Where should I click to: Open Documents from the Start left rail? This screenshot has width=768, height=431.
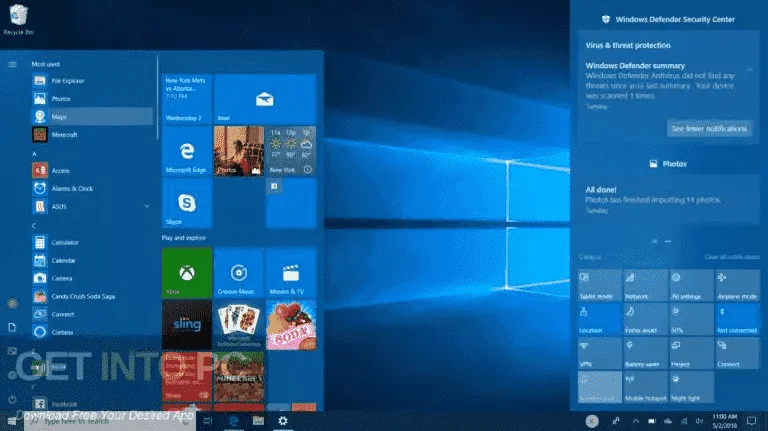click(13, 327)
